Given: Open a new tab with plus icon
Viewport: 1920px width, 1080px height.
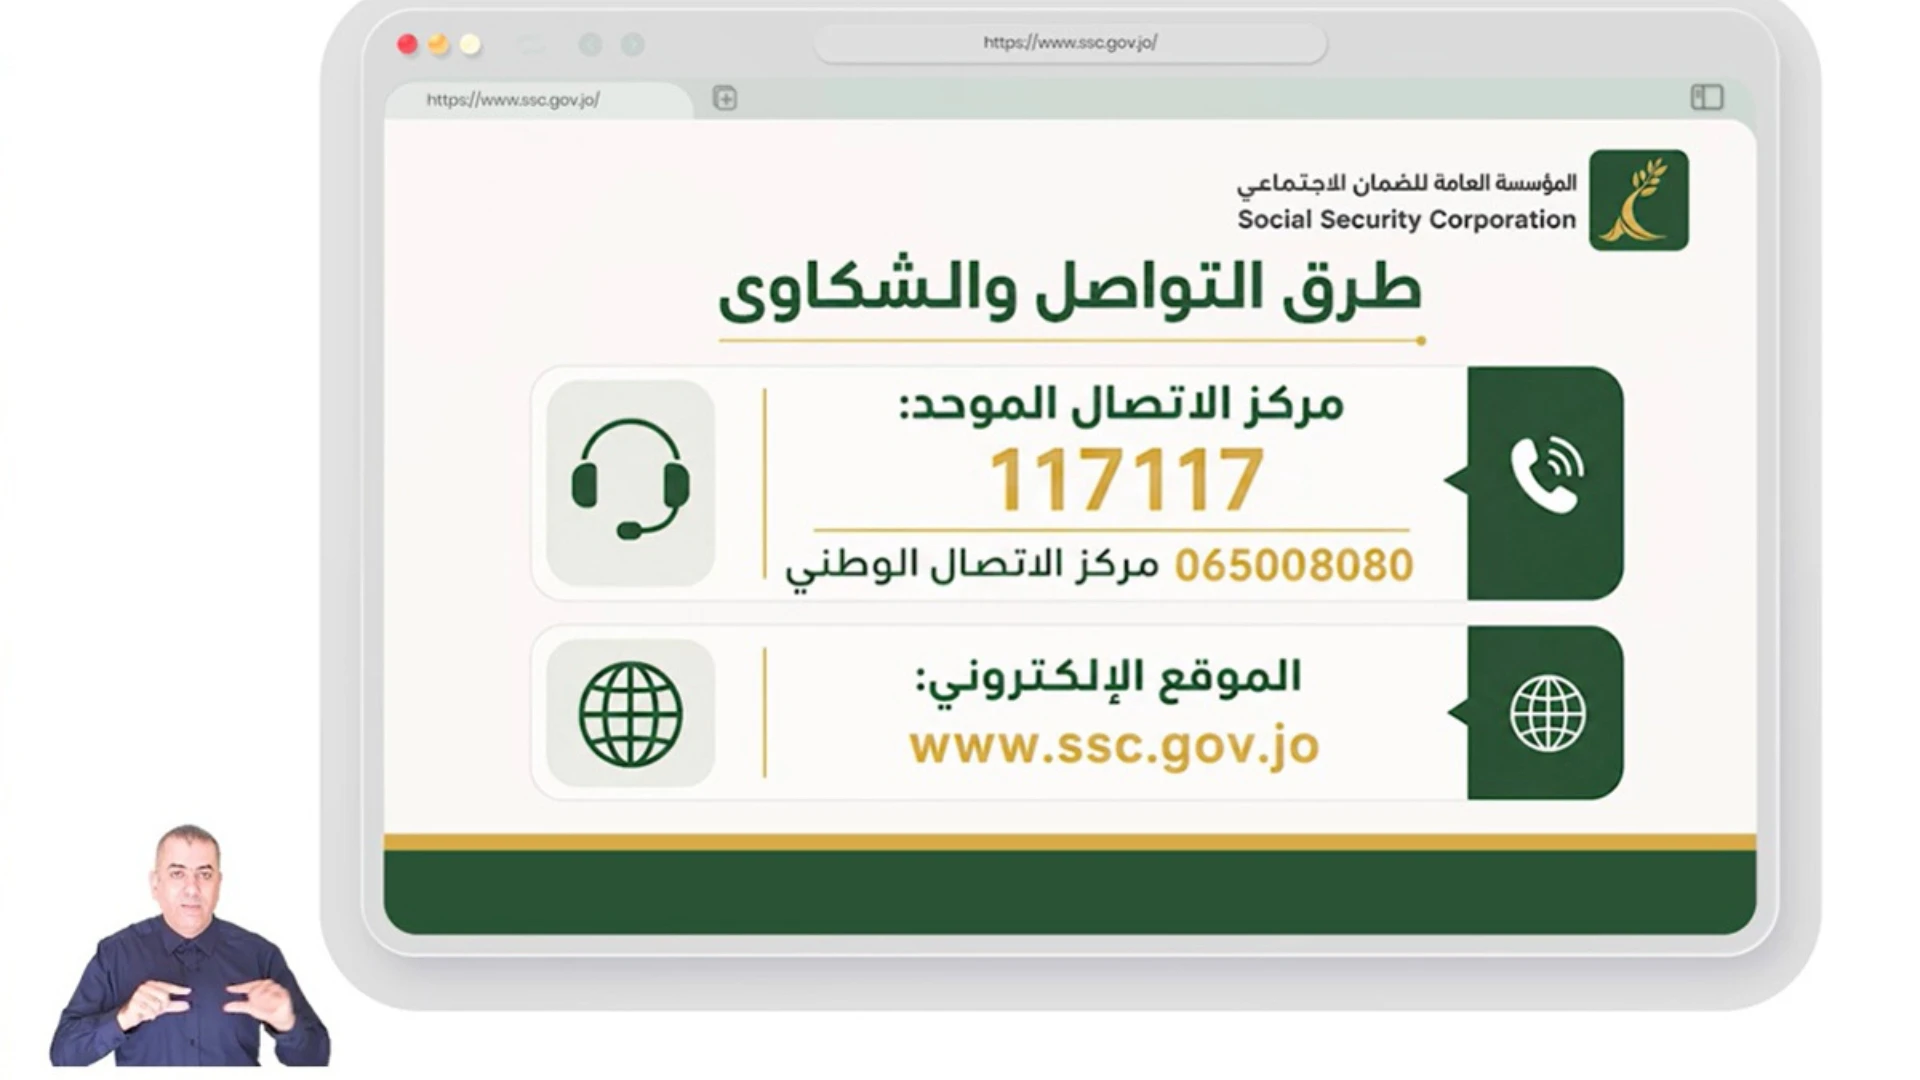Looking at the screenshot, I should 725,98.
